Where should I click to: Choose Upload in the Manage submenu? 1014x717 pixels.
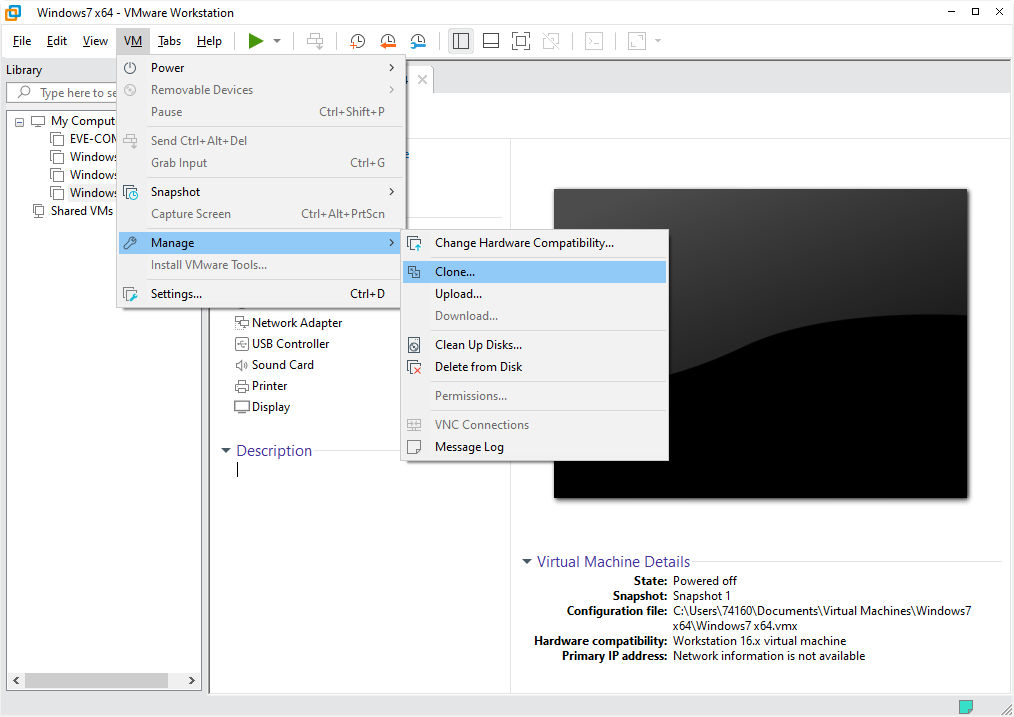(534, 294)
